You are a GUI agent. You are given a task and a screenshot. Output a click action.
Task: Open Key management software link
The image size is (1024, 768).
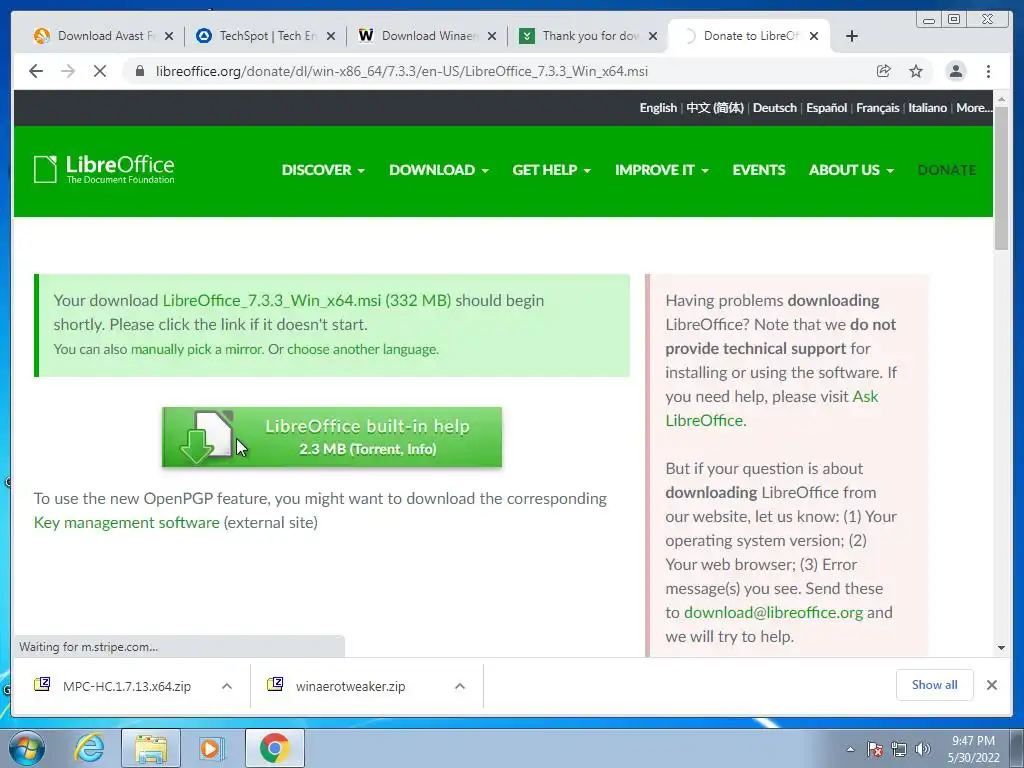point(127,522)
